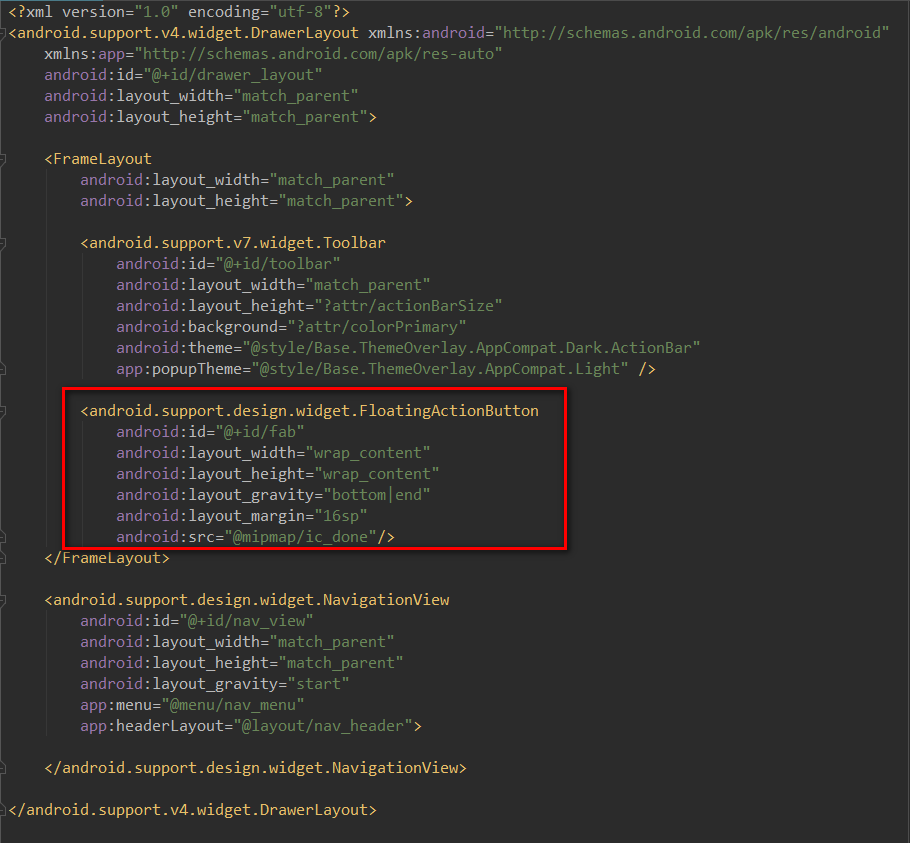Click the closing </android.support.design.widget.NavigationView> tag
This screenshot has width=910, height=843.
pyautogui.click(x=255, y=768)
